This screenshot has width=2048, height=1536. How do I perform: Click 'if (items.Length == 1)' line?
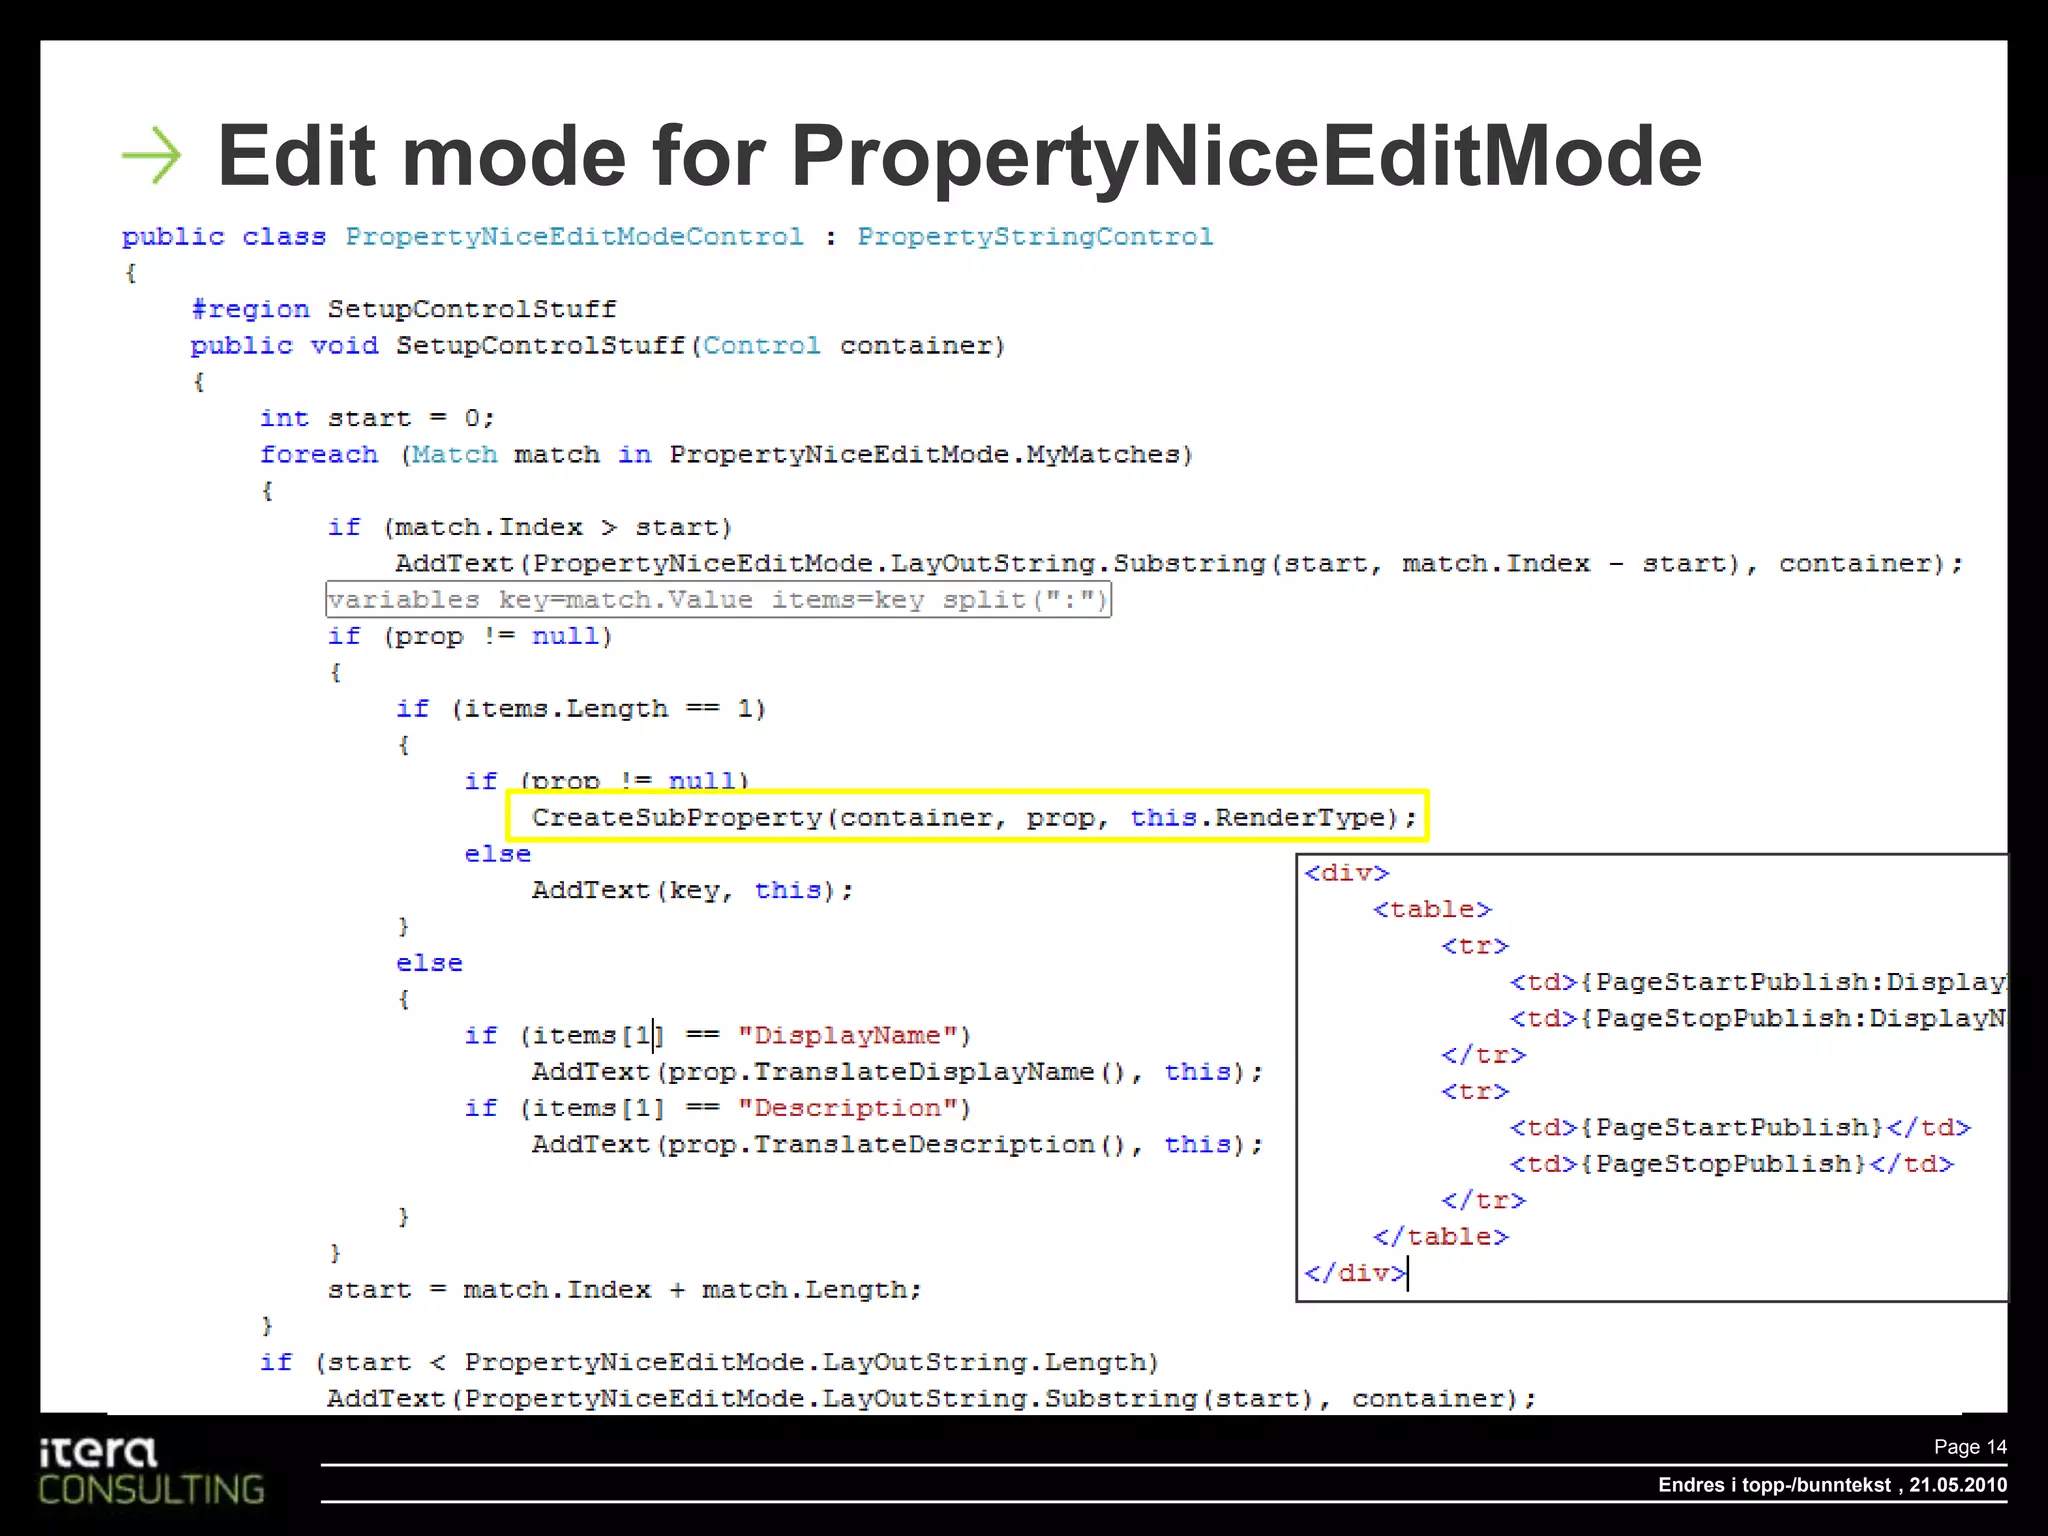581,709
